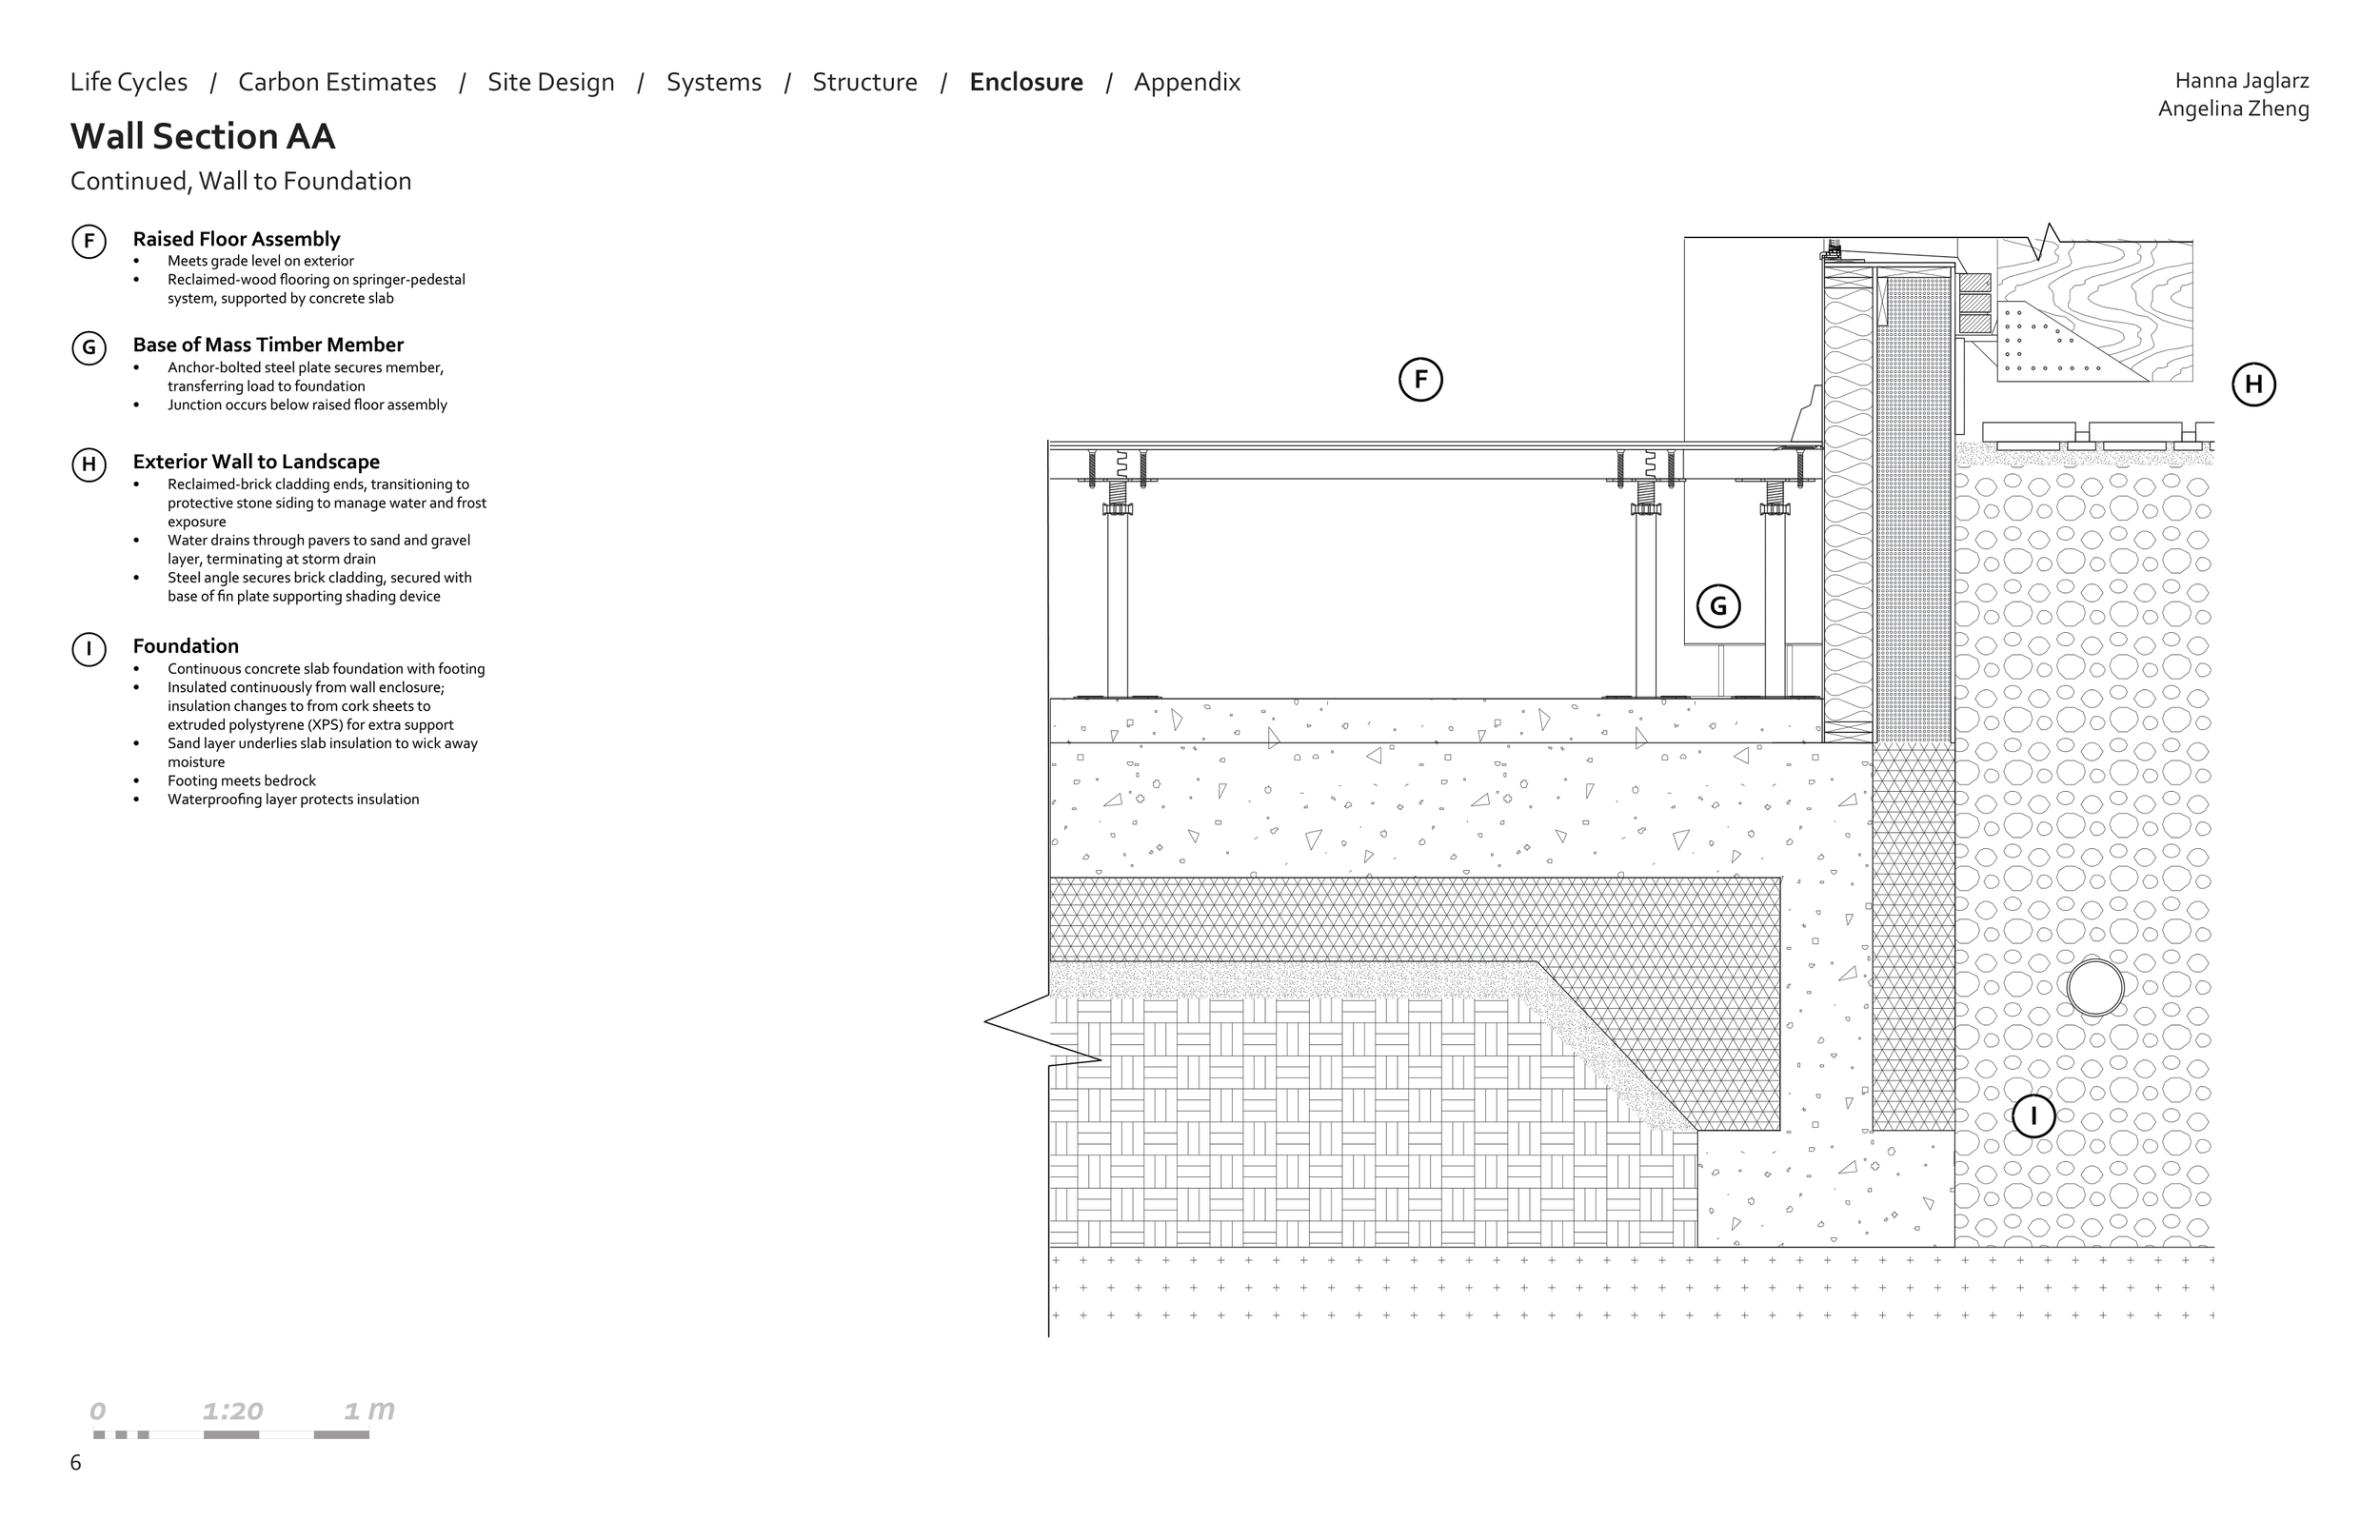2380x1540 pixels.
Task: Select the I callout in the gravel
Action: (2033, 1116)
